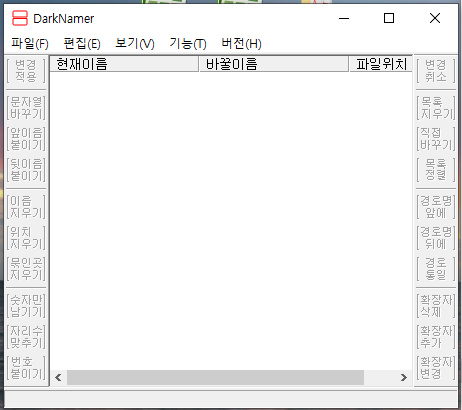The width and height of the screenshot is (462, 410).
Task: Click the 변경 적용 button
Action: (26, 71)
